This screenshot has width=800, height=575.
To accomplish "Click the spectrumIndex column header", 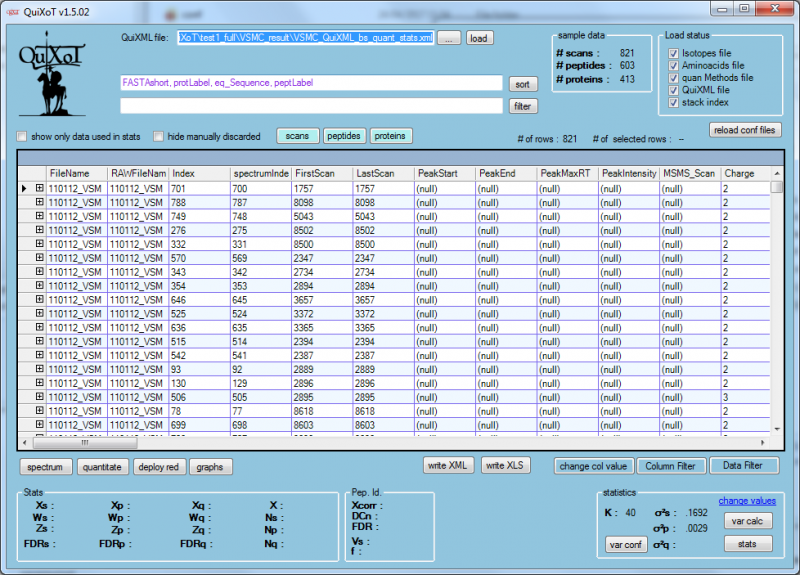I will (x=261, y=173).
